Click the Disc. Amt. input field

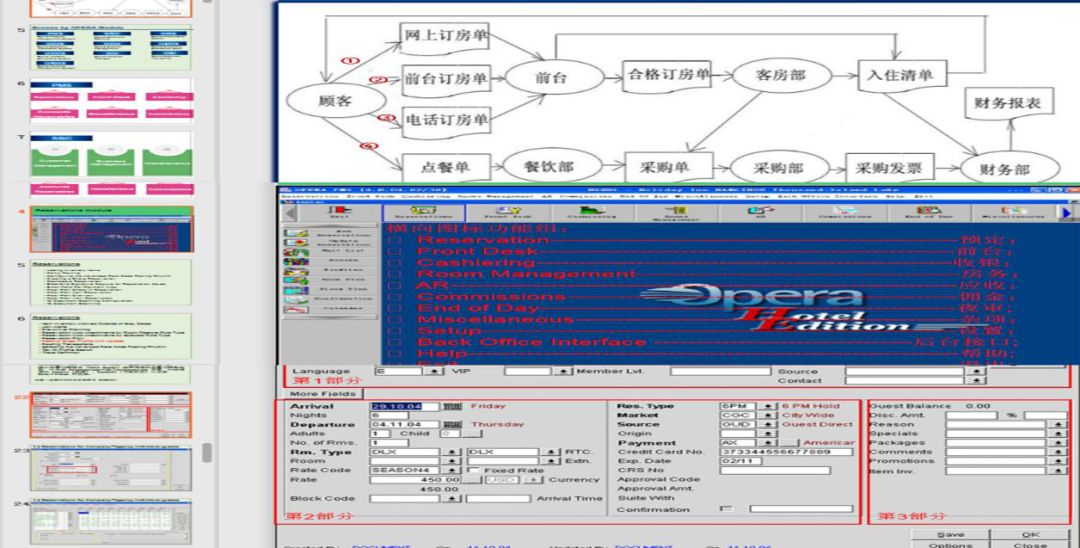[x=971, y=415]
